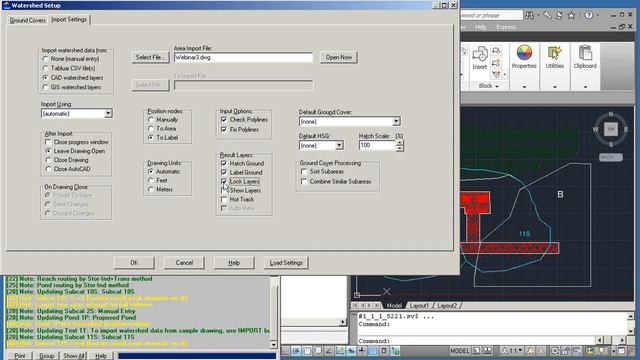
Task: Expand the Utilities panel dropdown arrow
Action: point(554,87)
